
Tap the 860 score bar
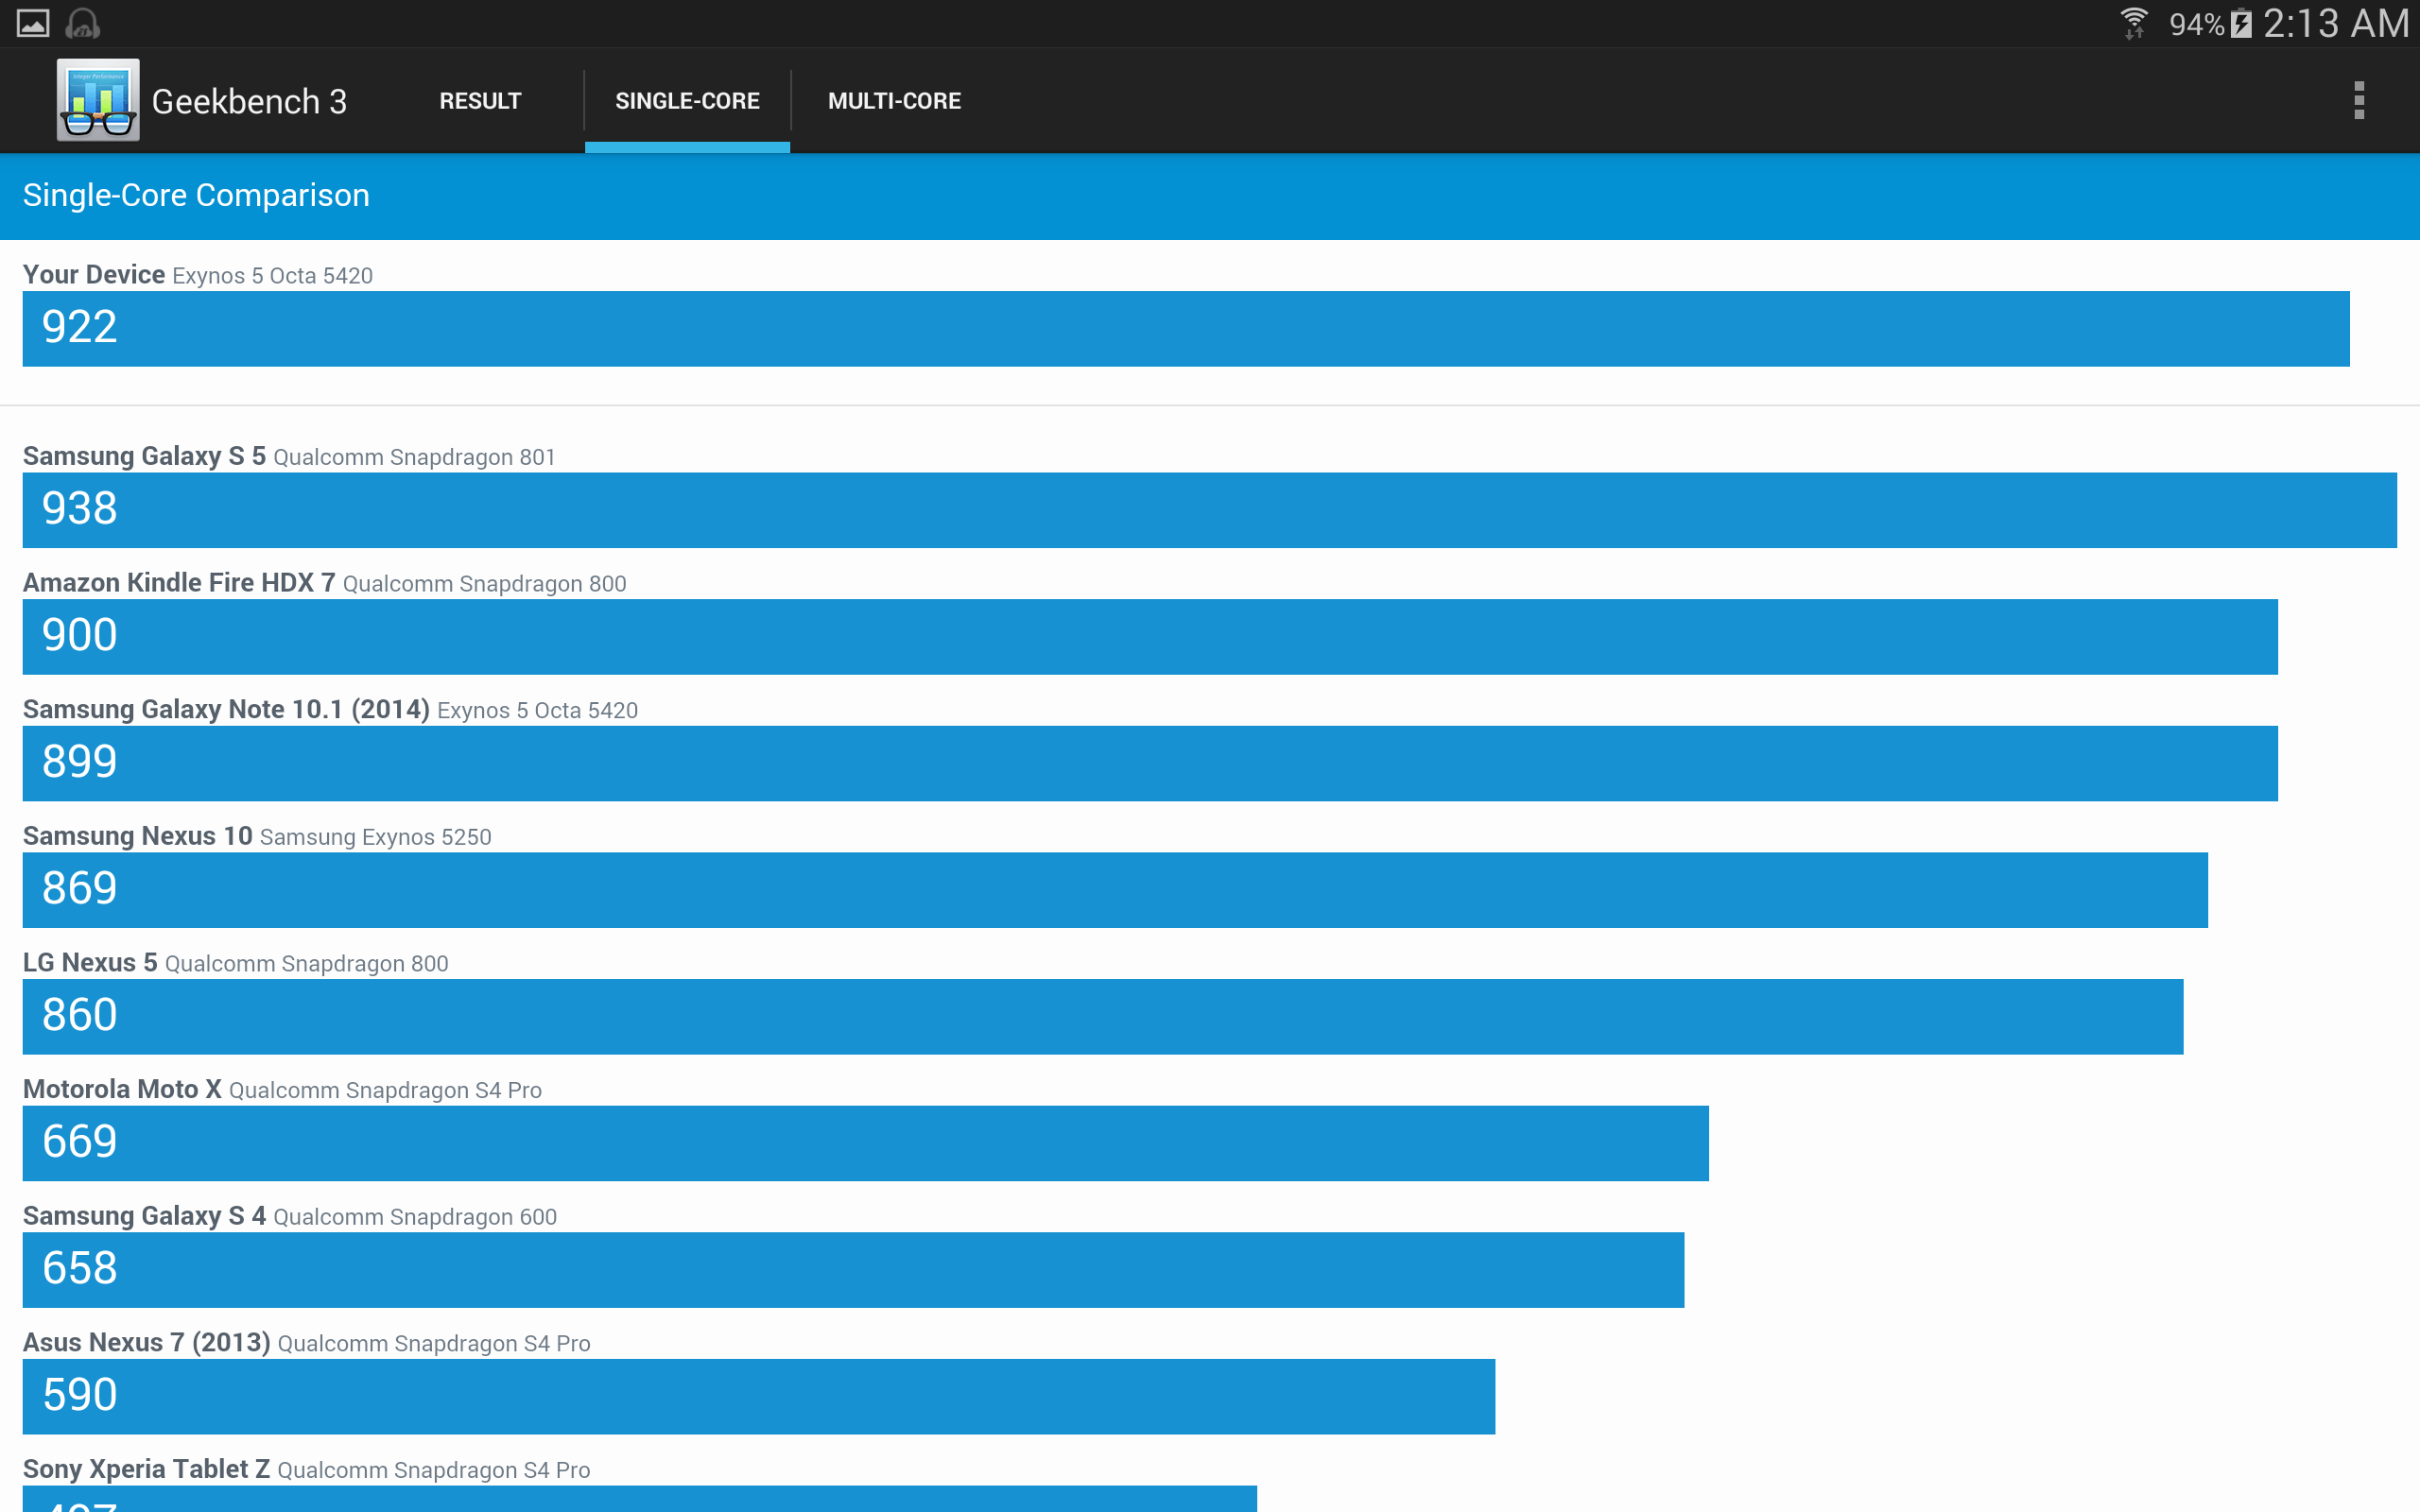click(1103, 1017)
